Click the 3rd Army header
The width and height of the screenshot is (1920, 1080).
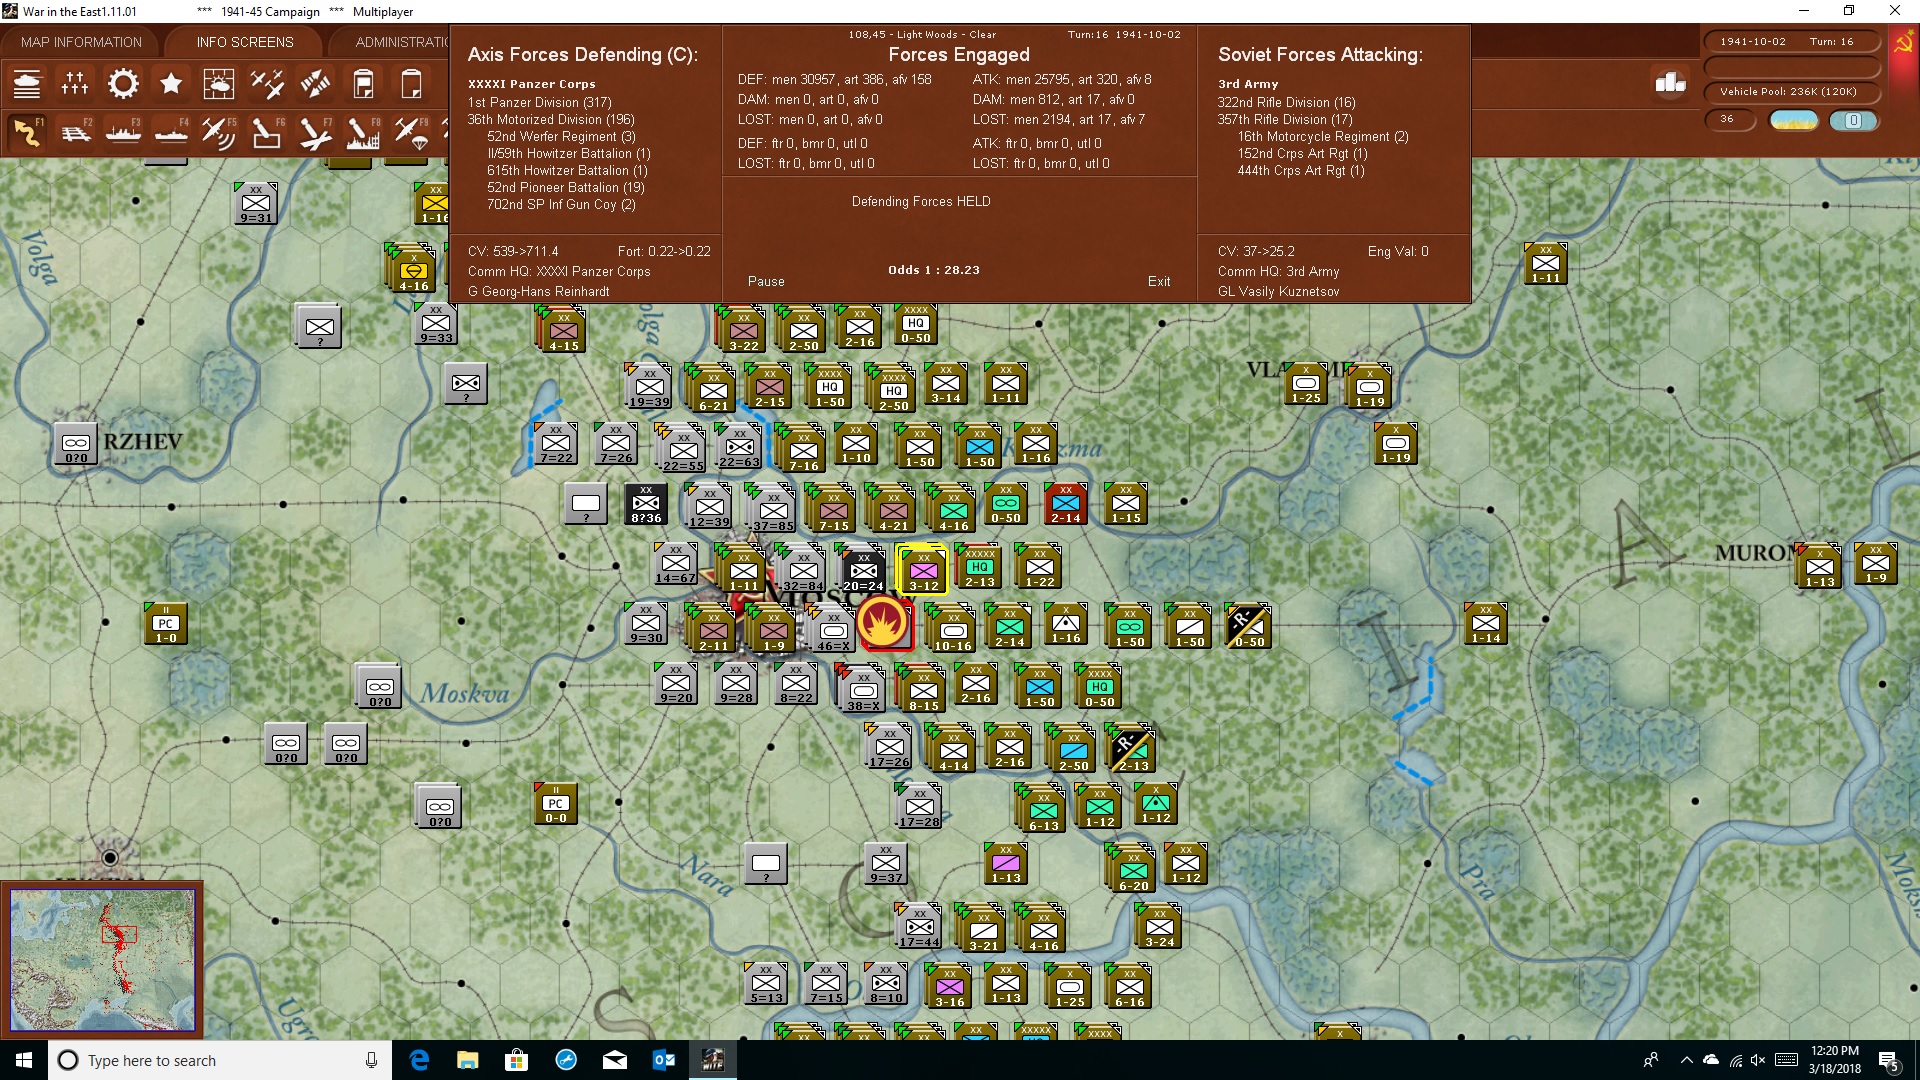pyautogui.click(x=1247, y=84)
